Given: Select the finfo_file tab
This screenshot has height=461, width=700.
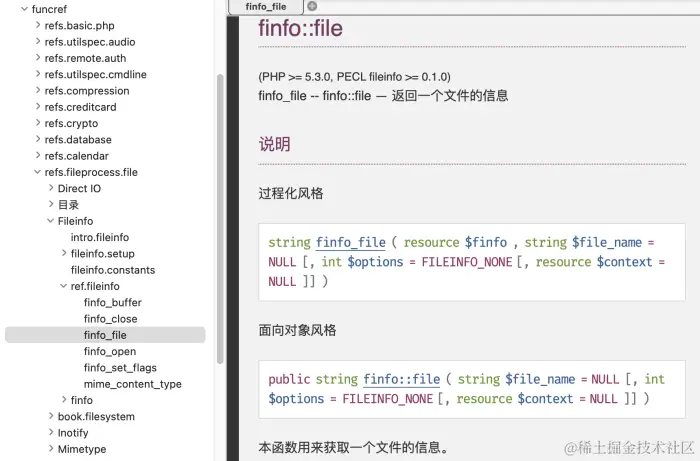Looking at the screenshot, I should 266,7.
